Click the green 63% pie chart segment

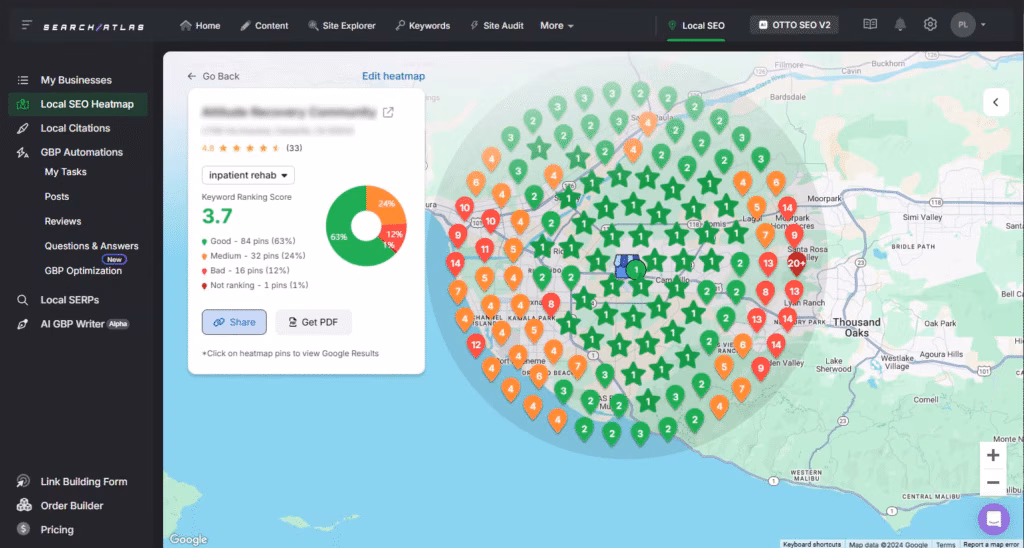tap(342, 235)
